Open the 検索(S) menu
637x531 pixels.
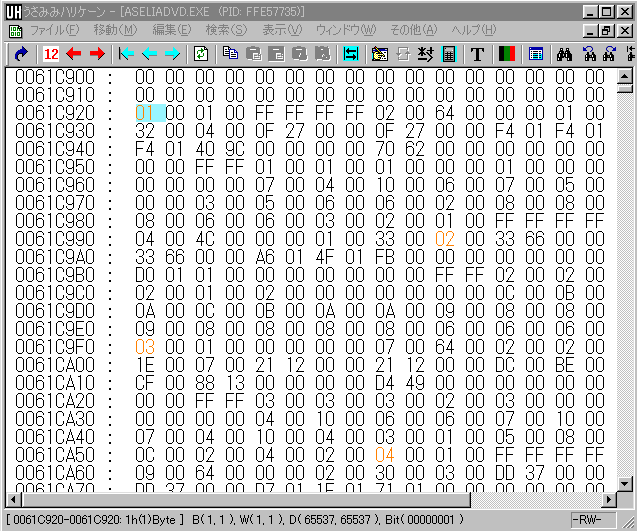click(225, 30)
